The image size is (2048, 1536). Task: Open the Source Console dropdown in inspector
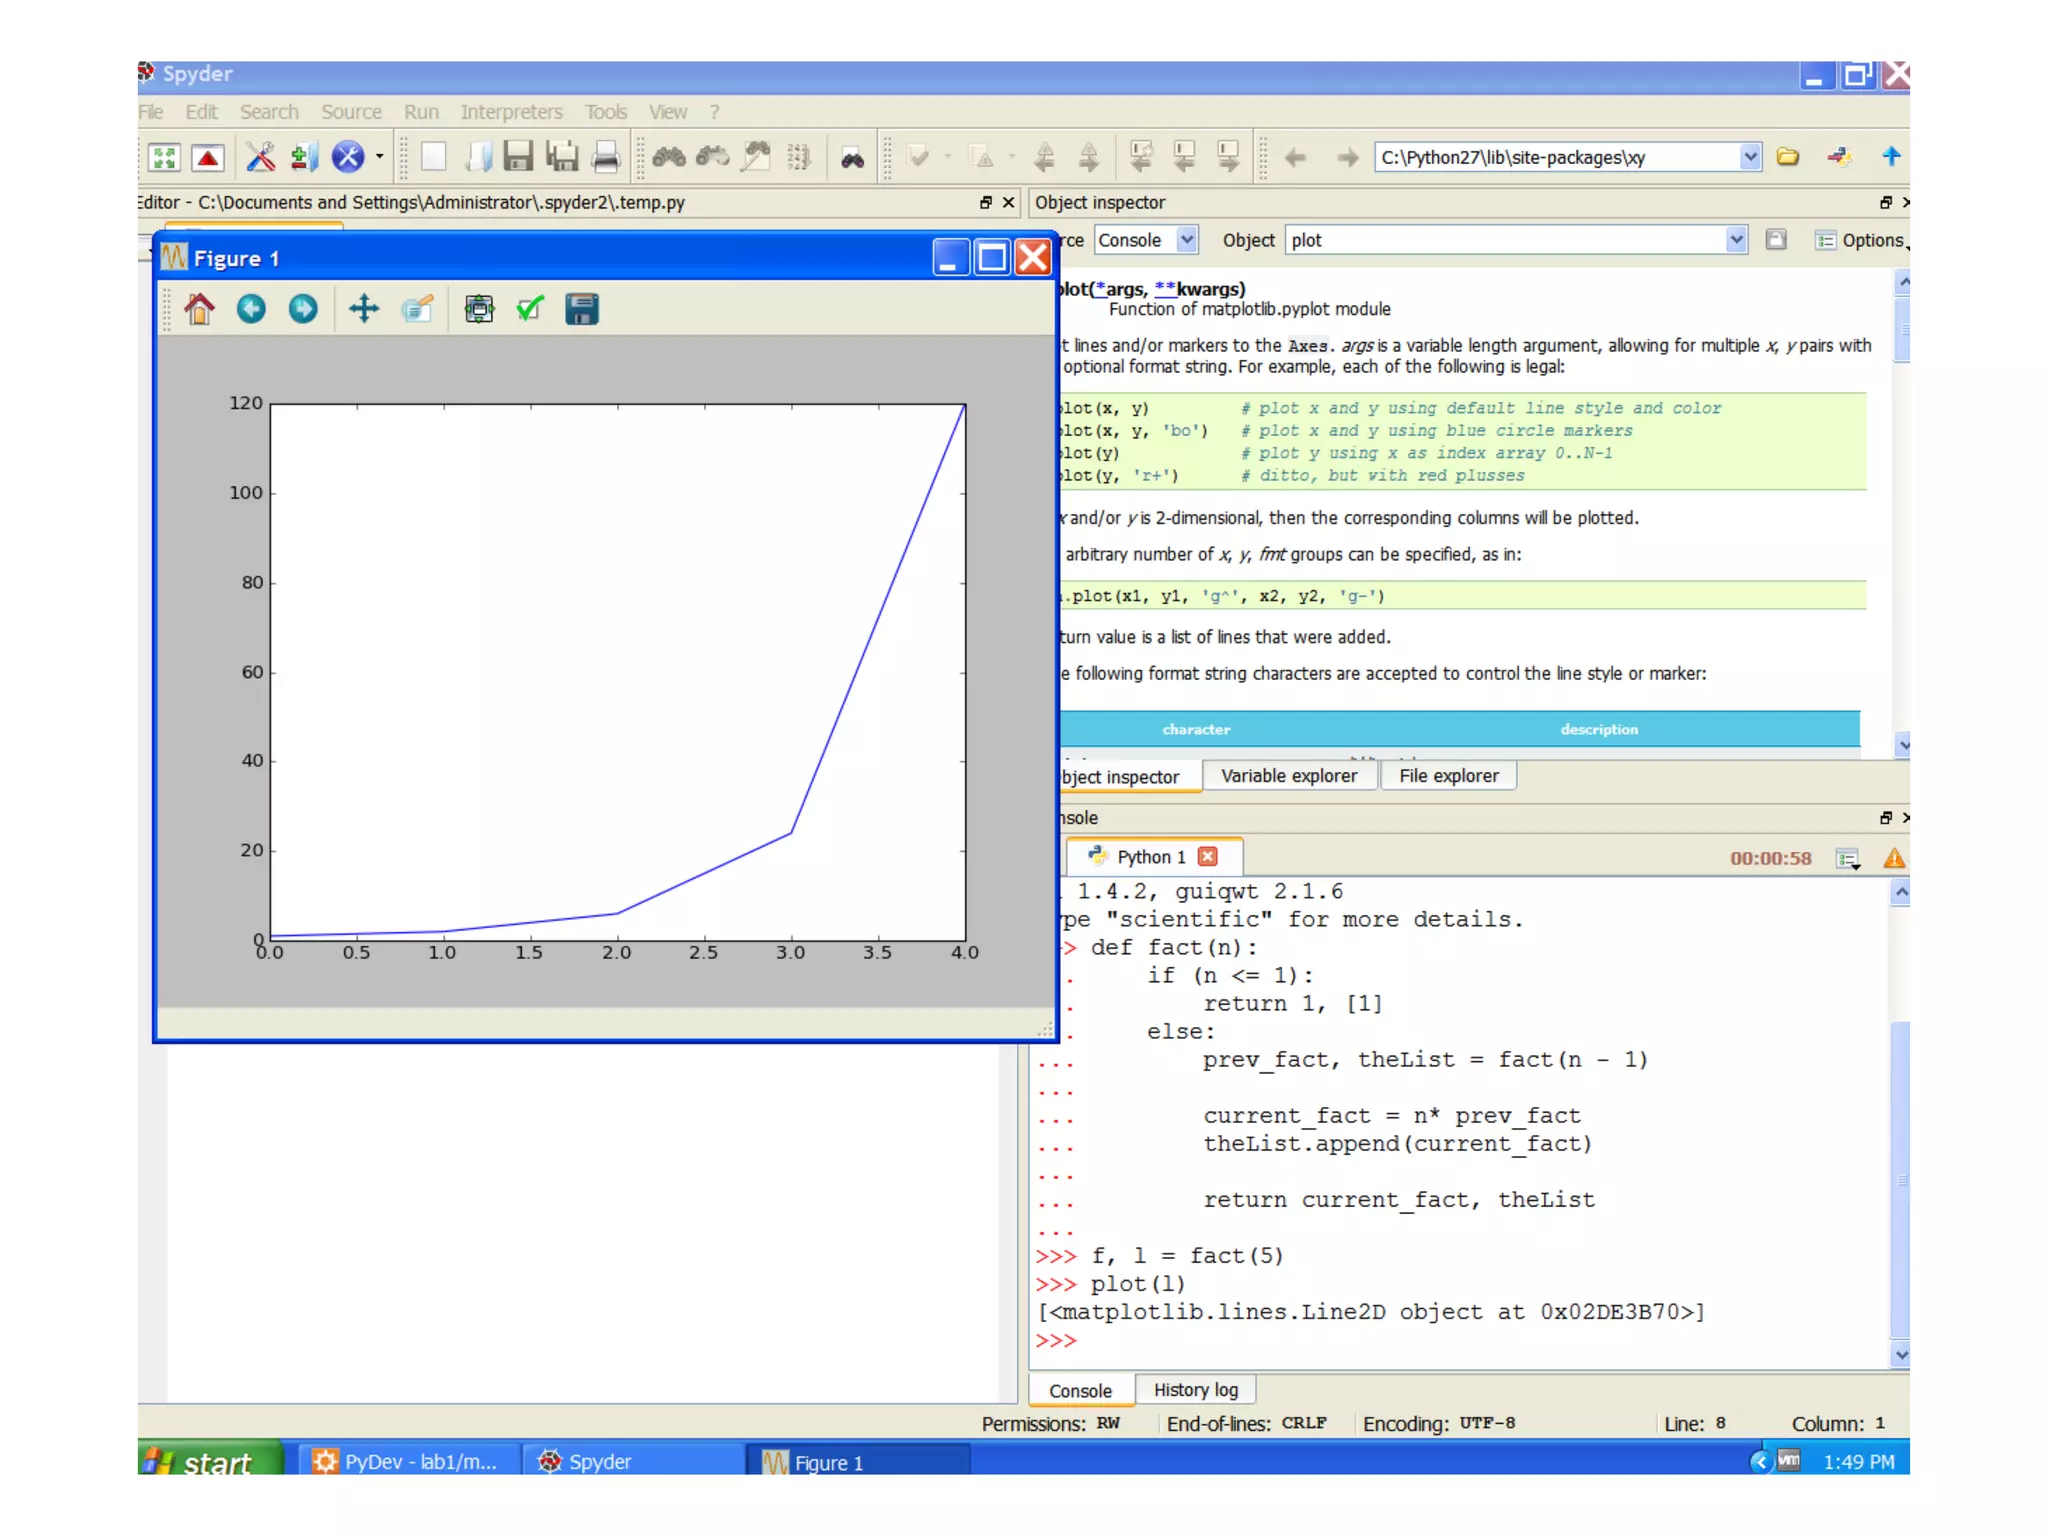point(1146,240)
